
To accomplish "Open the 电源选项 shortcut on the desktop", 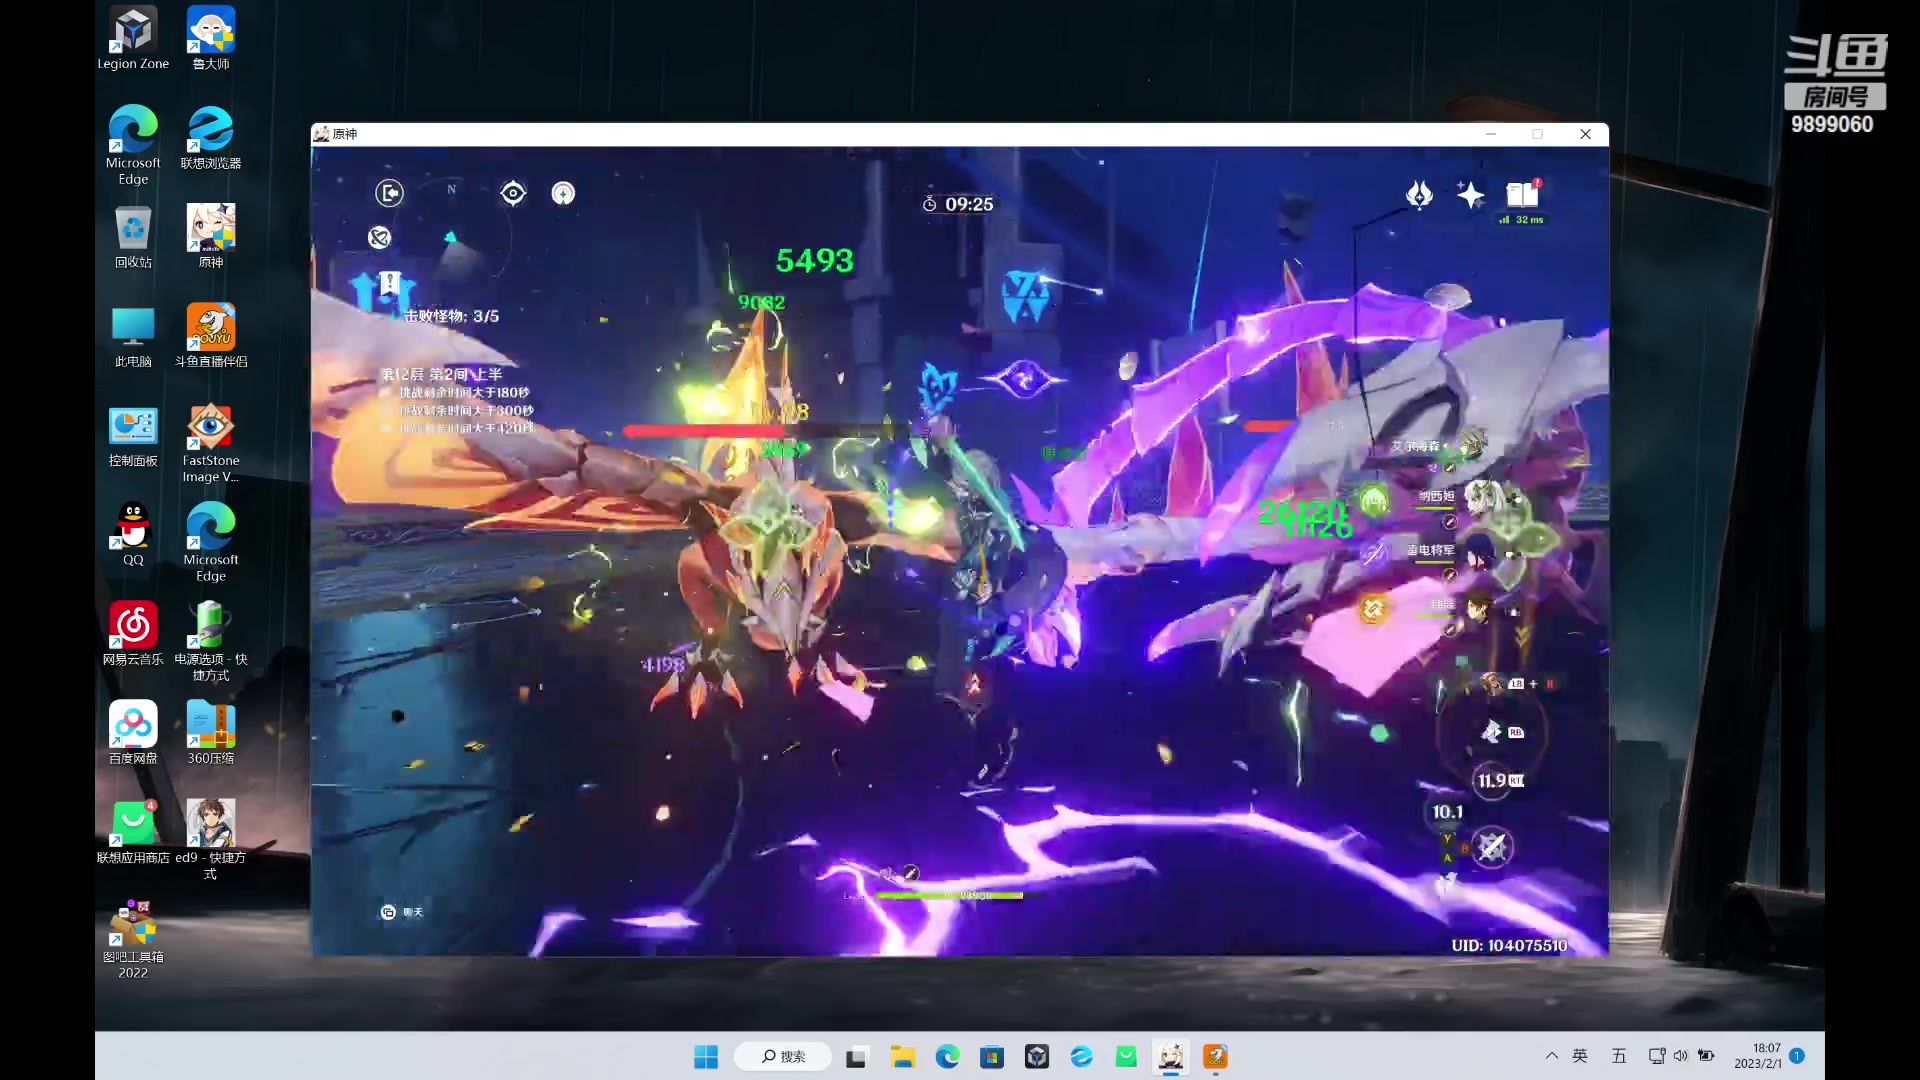I will [211, 641].
